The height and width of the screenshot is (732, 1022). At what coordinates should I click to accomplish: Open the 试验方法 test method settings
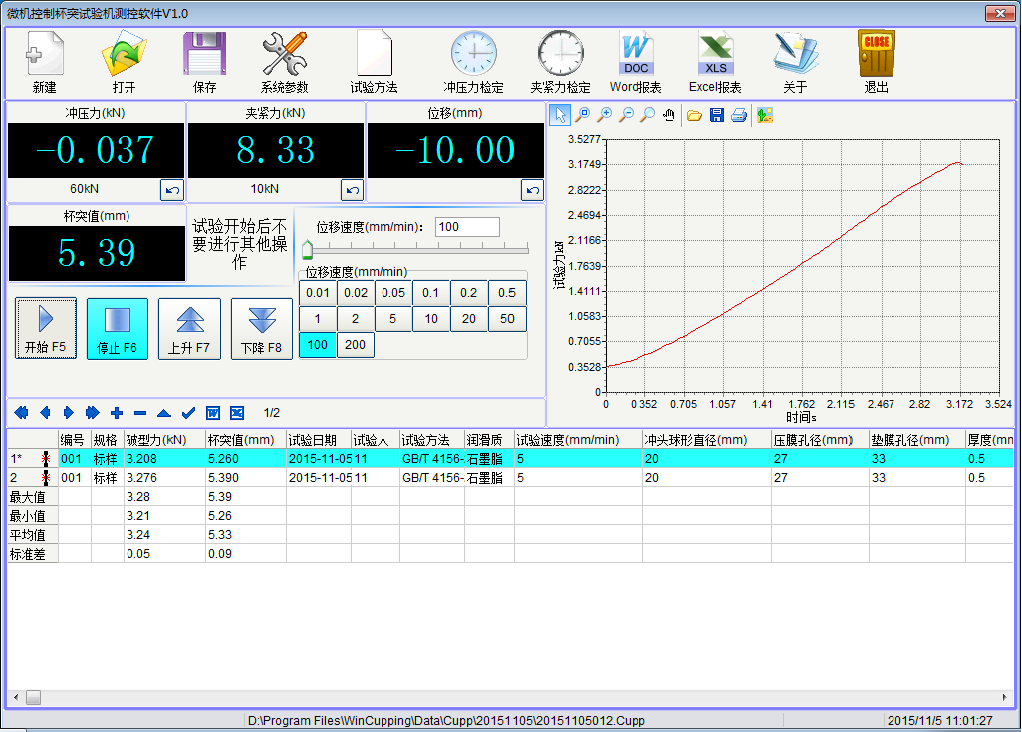click(374, 61)
